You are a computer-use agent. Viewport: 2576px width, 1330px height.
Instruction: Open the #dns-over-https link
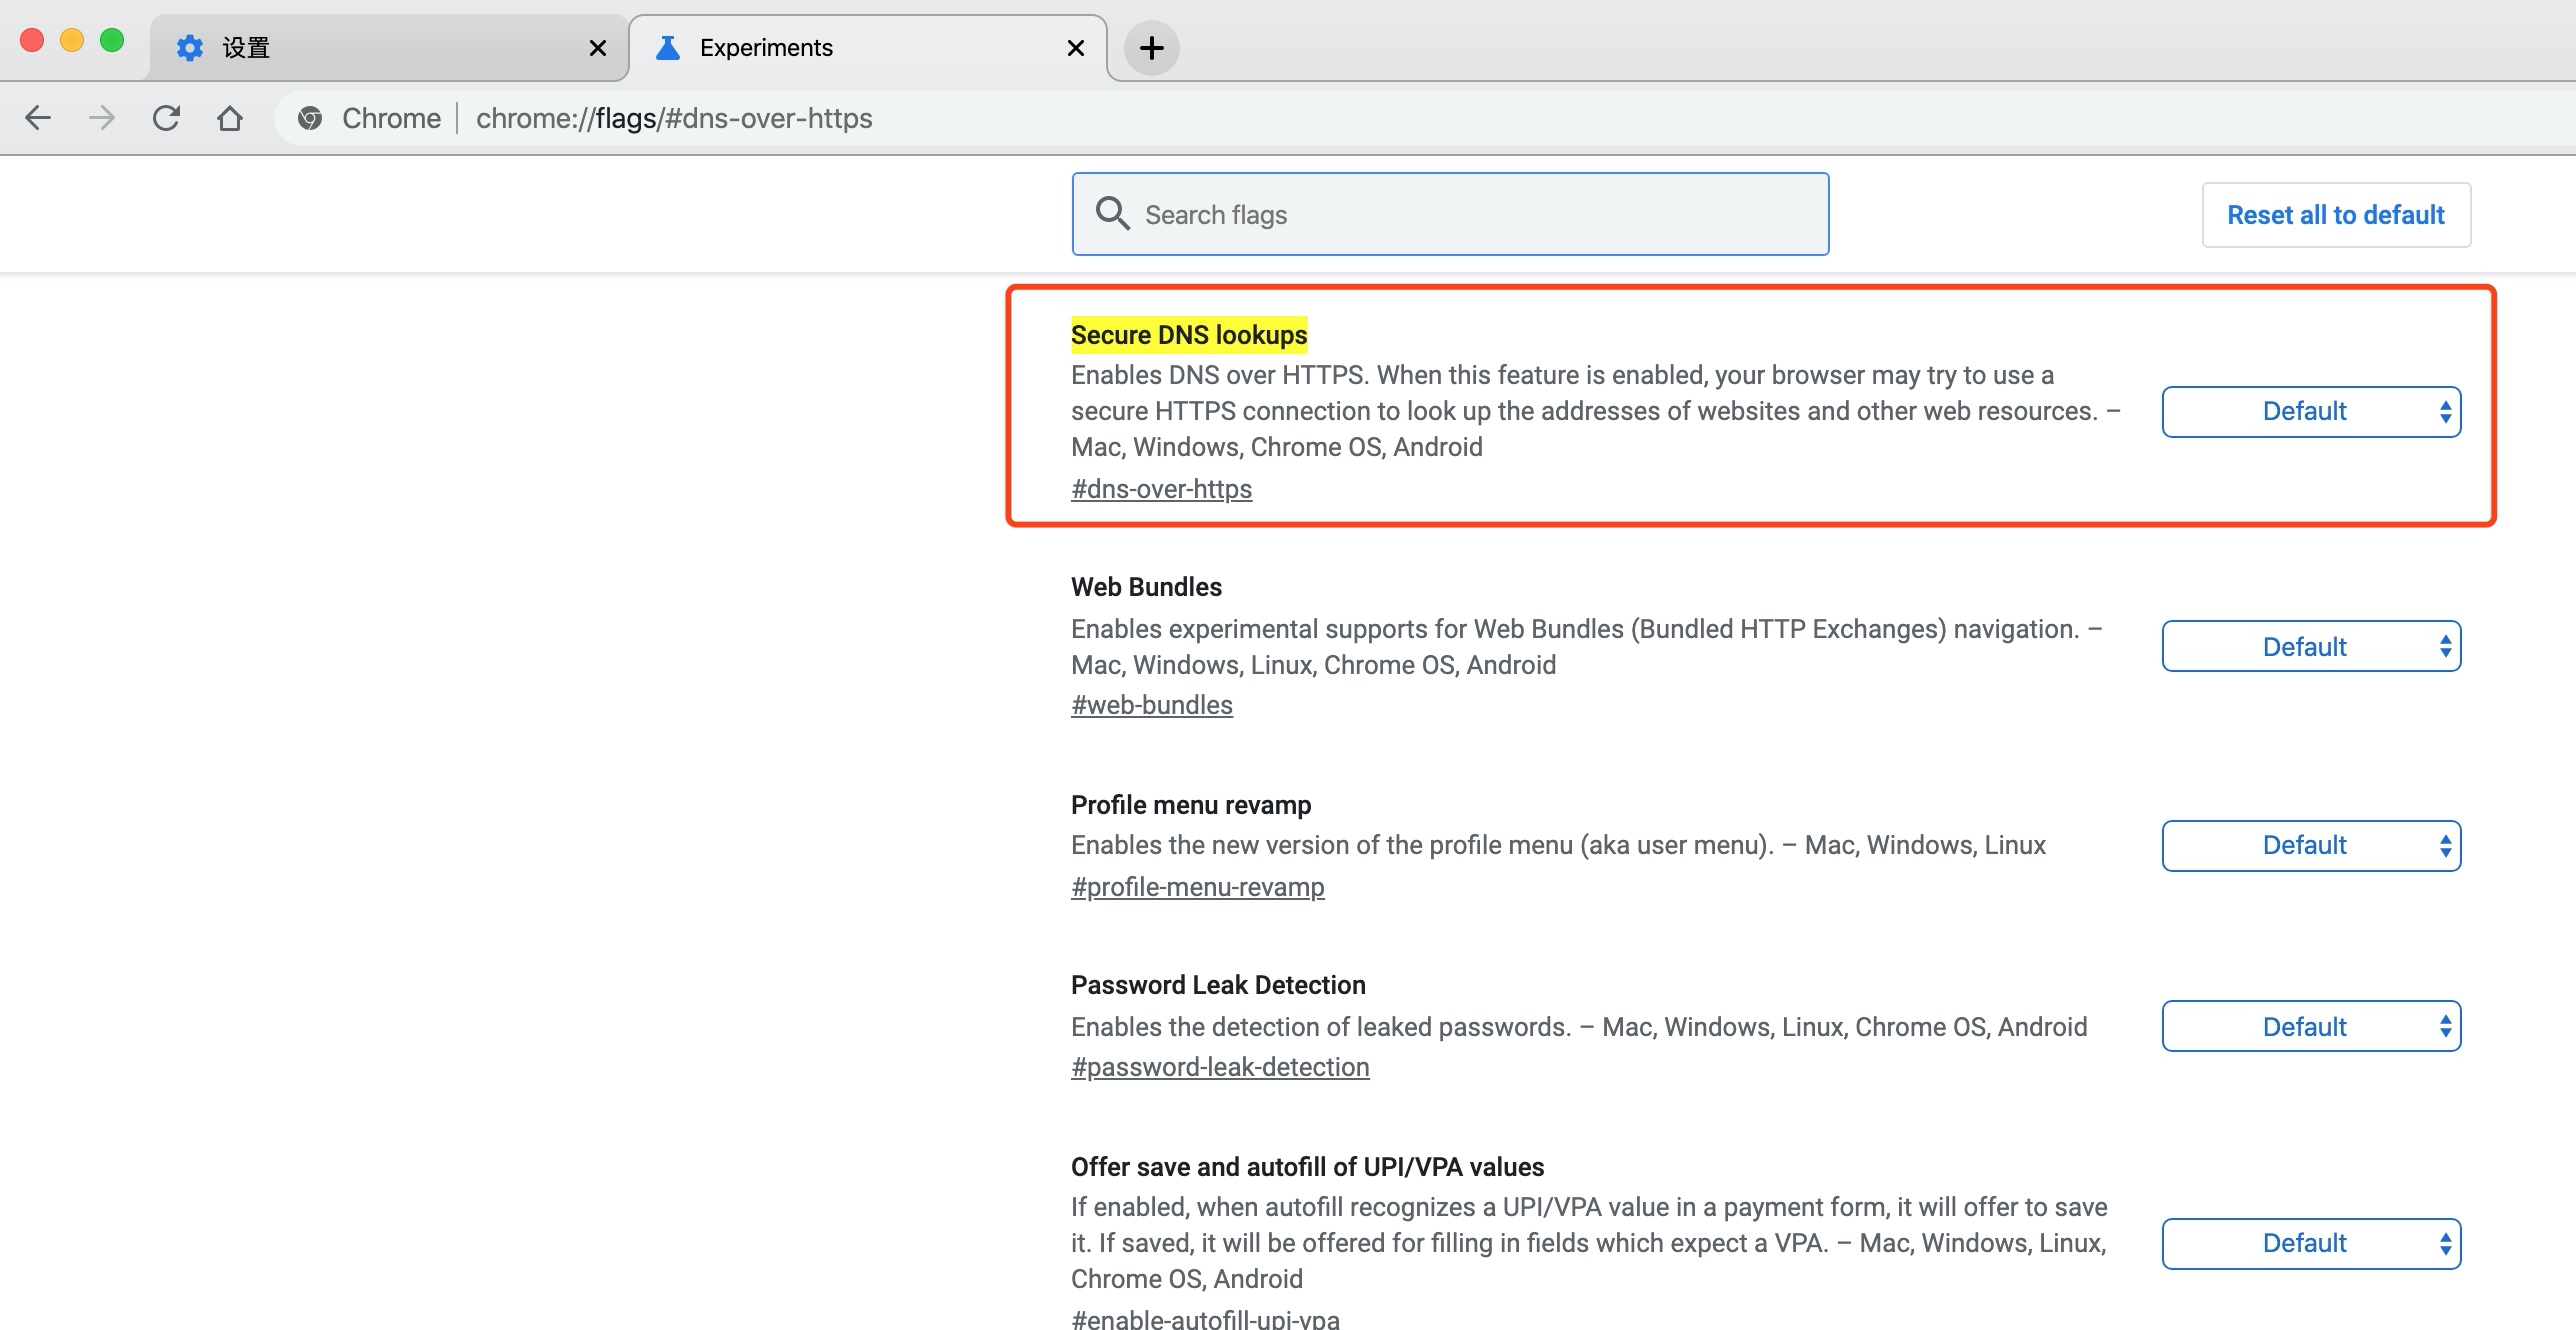pos(1161,489)
